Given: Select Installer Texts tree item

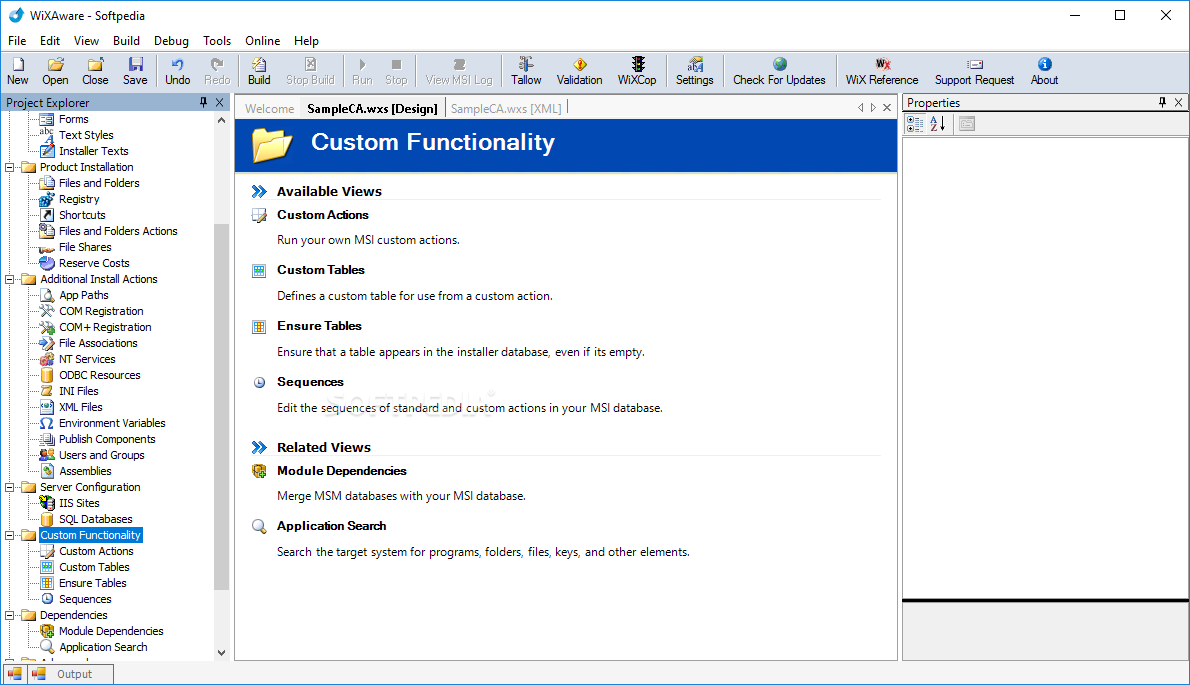Looking at the screenshot, I should point(93,151).
